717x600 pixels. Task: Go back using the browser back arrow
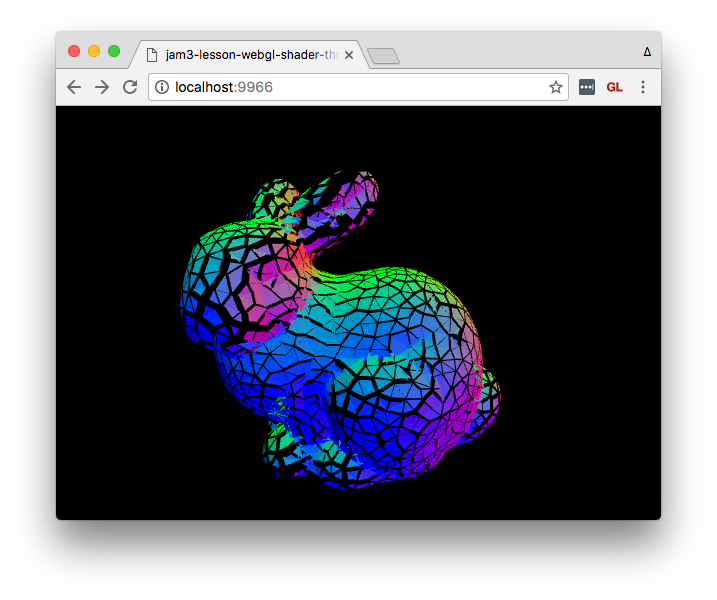74,87
